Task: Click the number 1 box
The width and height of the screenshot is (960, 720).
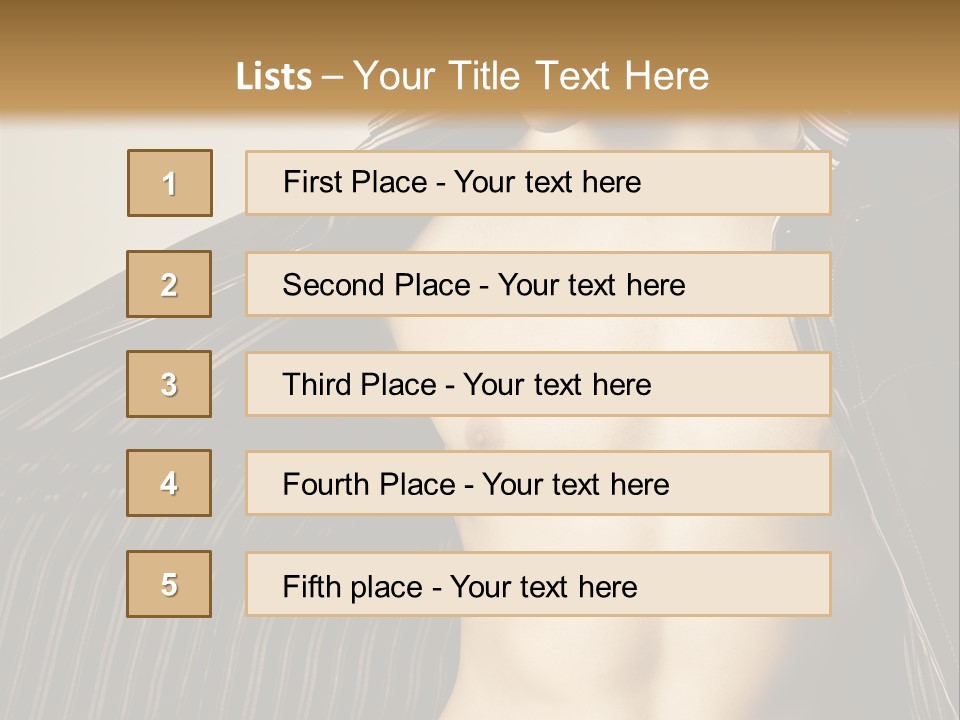Action: 170,183
